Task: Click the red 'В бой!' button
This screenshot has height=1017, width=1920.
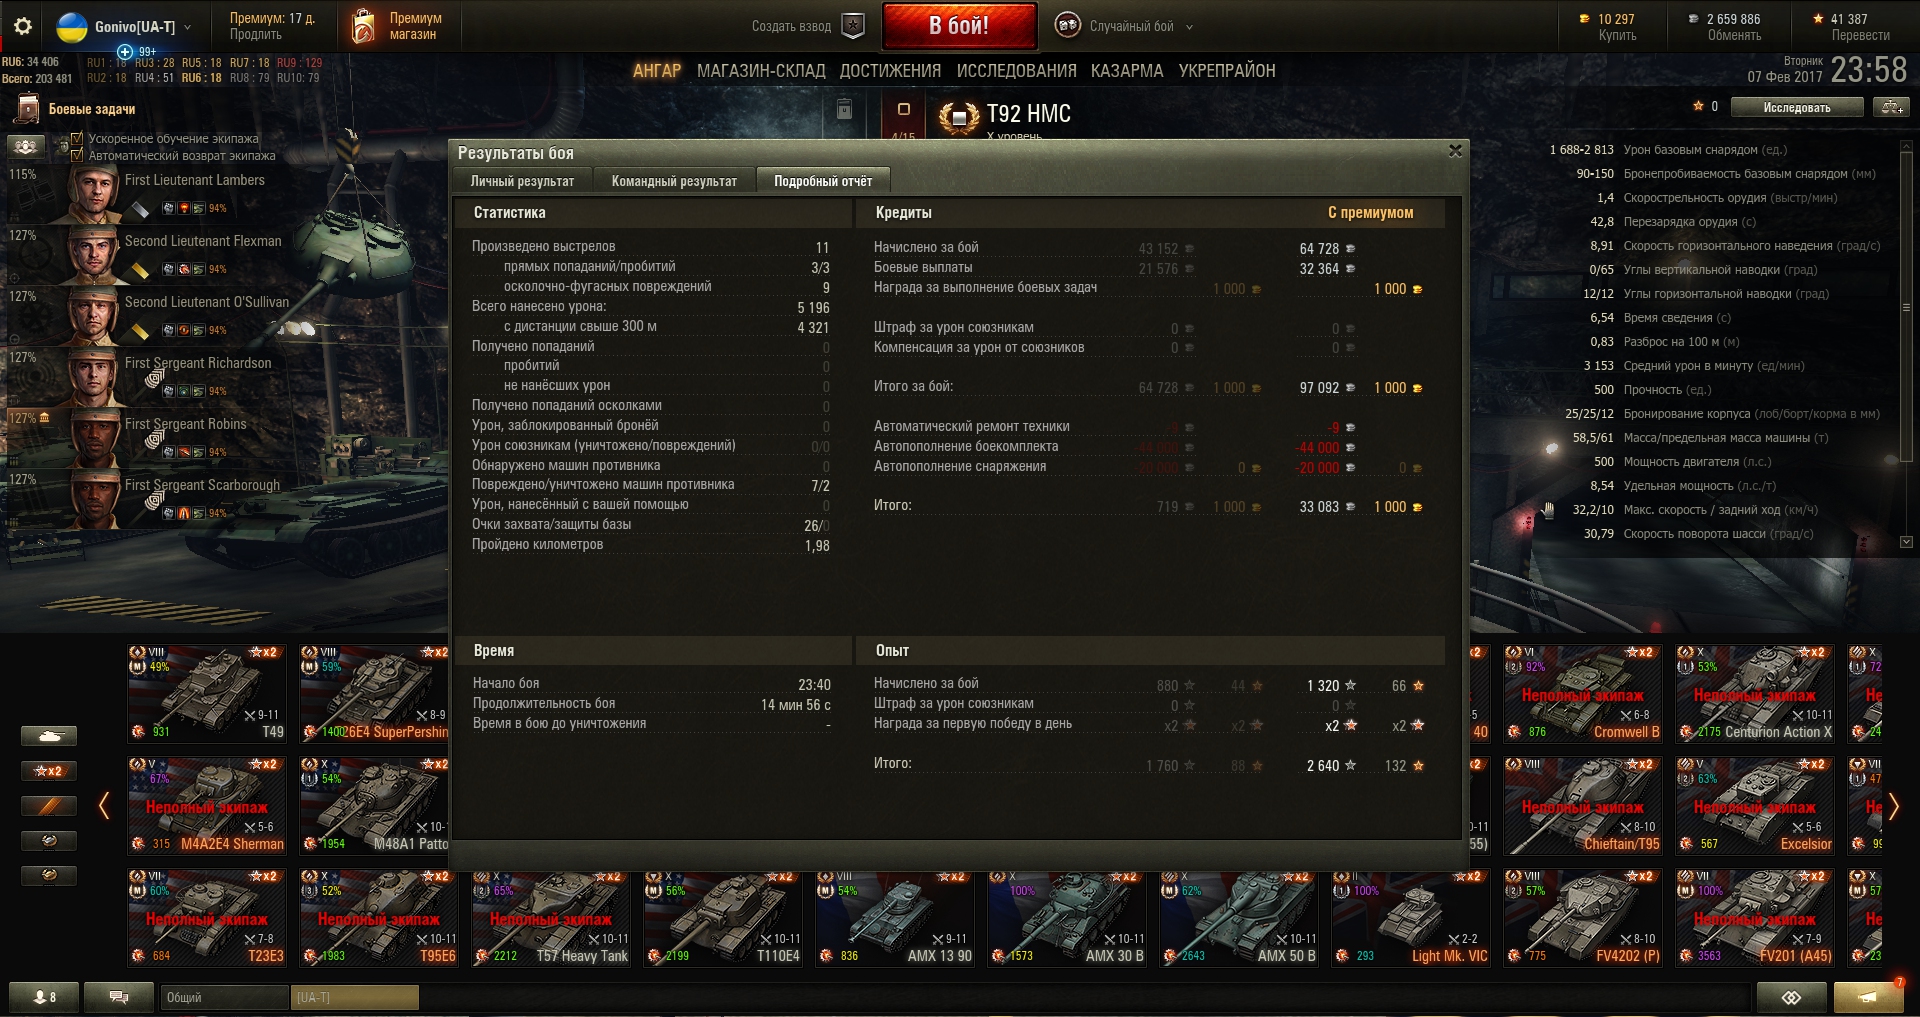Action: [x=959, y=26]
